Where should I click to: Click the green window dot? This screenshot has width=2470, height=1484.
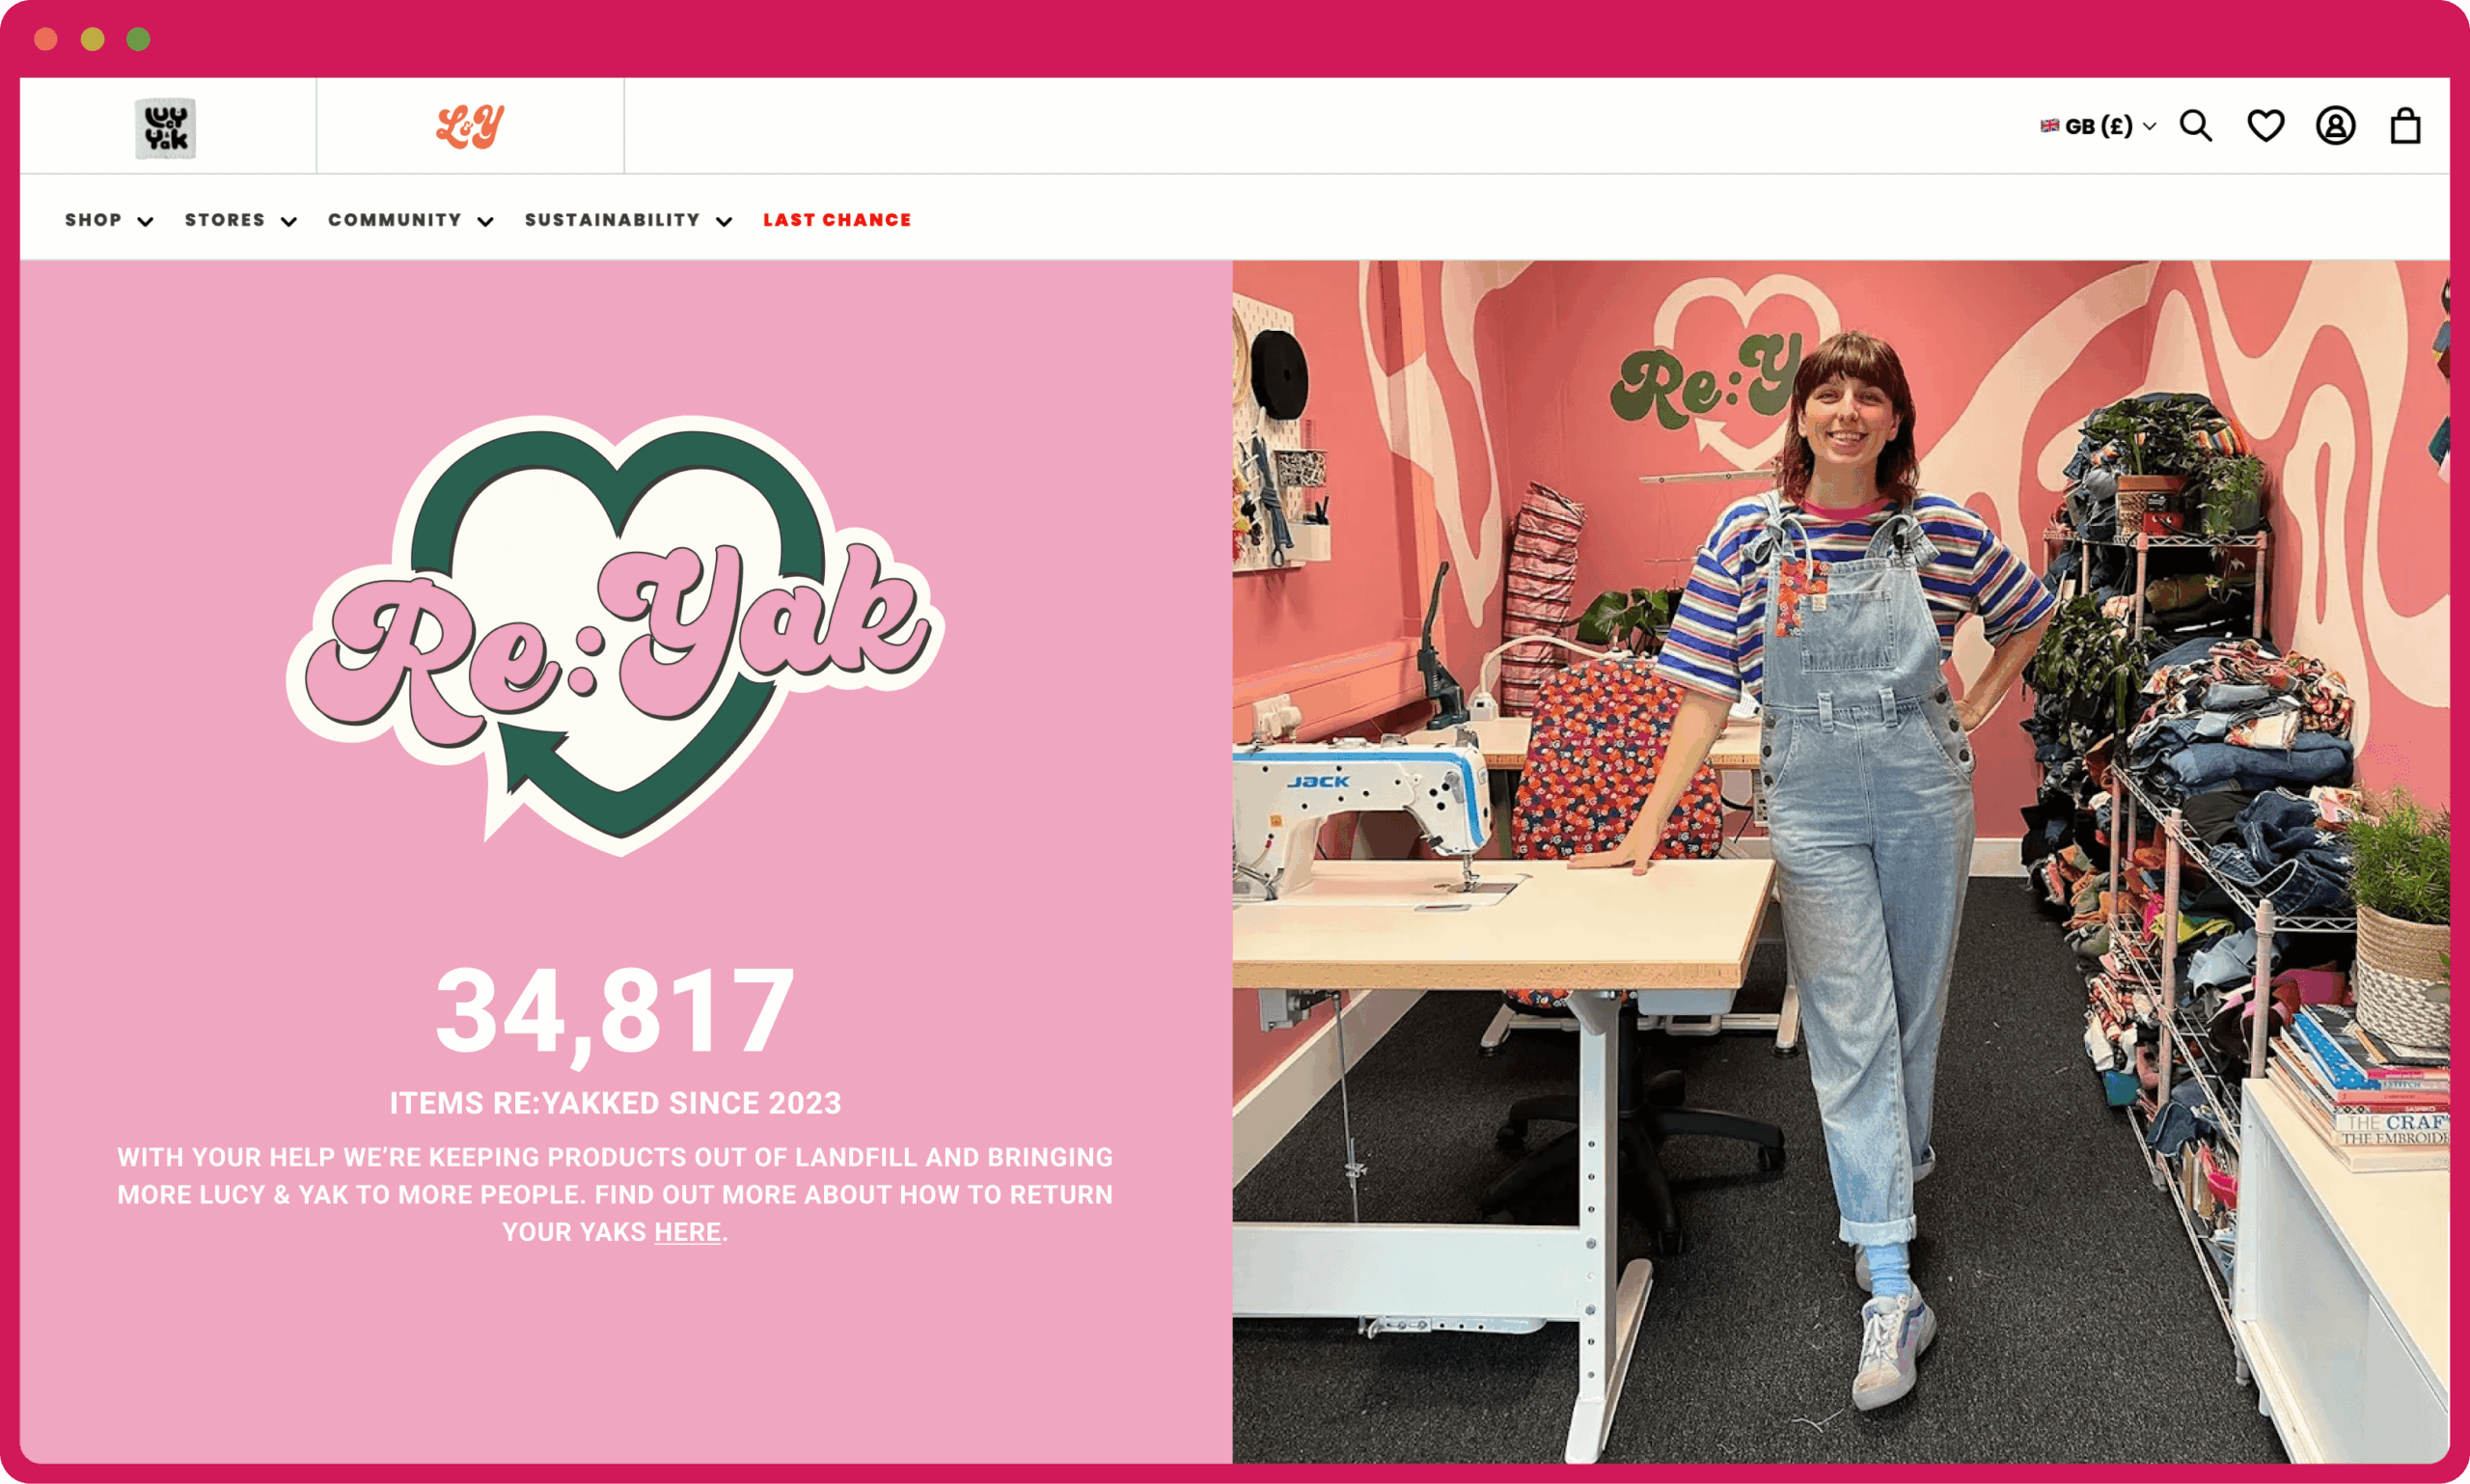[139, 39]
